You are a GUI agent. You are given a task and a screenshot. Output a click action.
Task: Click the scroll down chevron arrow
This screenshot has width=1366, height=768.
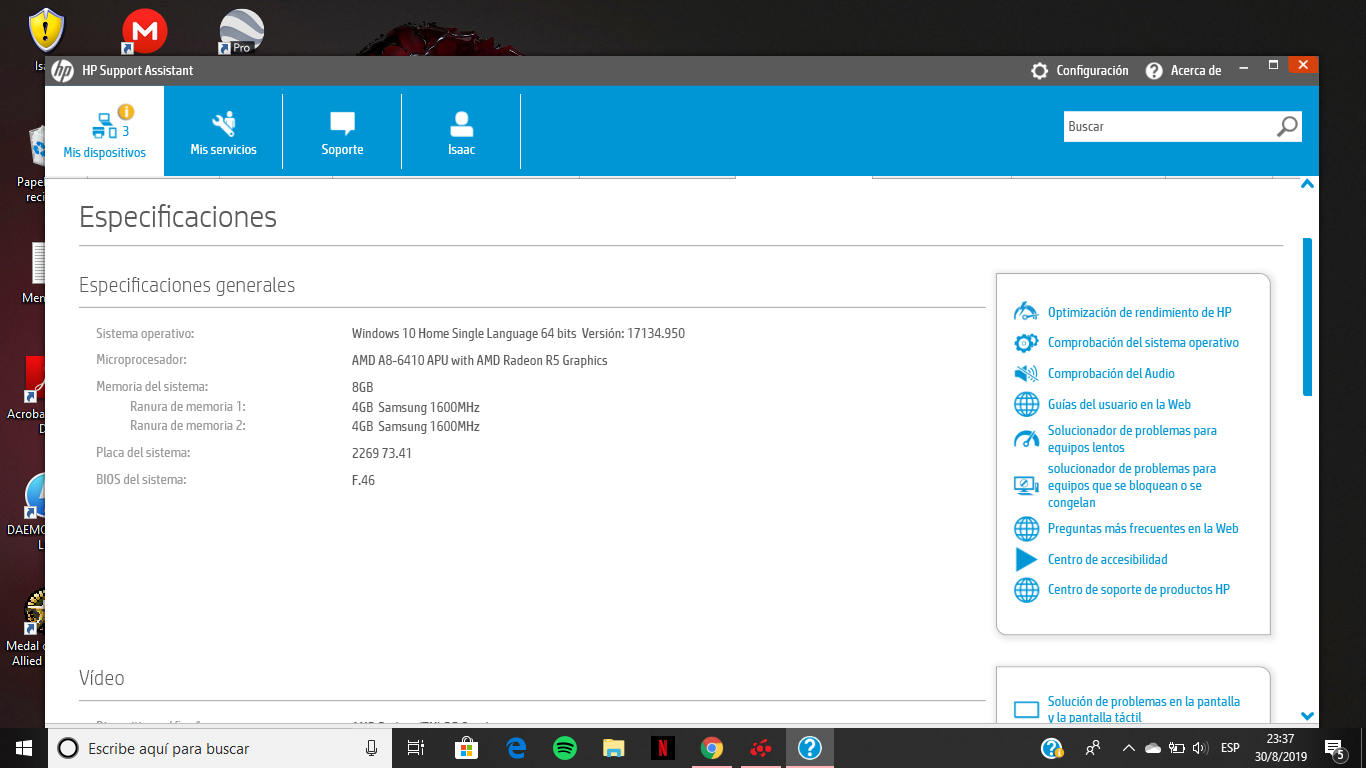pyautogui.click(x=1307, y=716)
